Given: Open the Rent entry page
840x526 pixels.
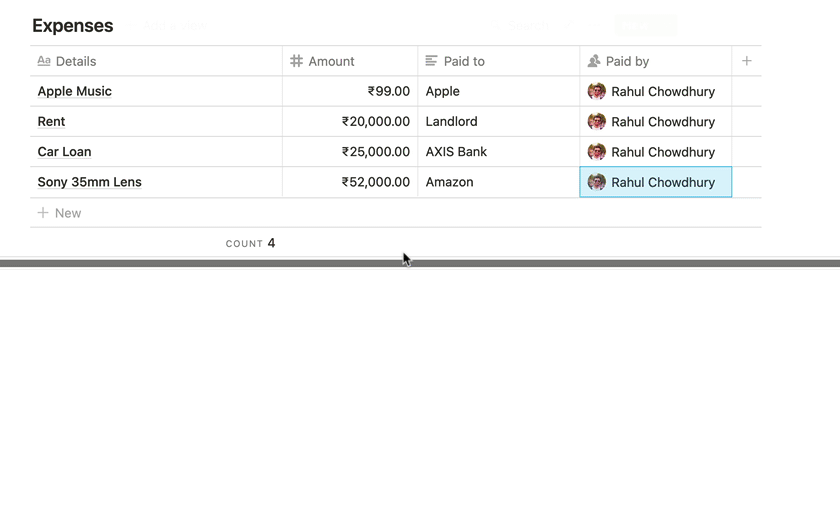Looking at the screenshot, I should point(51,122).
